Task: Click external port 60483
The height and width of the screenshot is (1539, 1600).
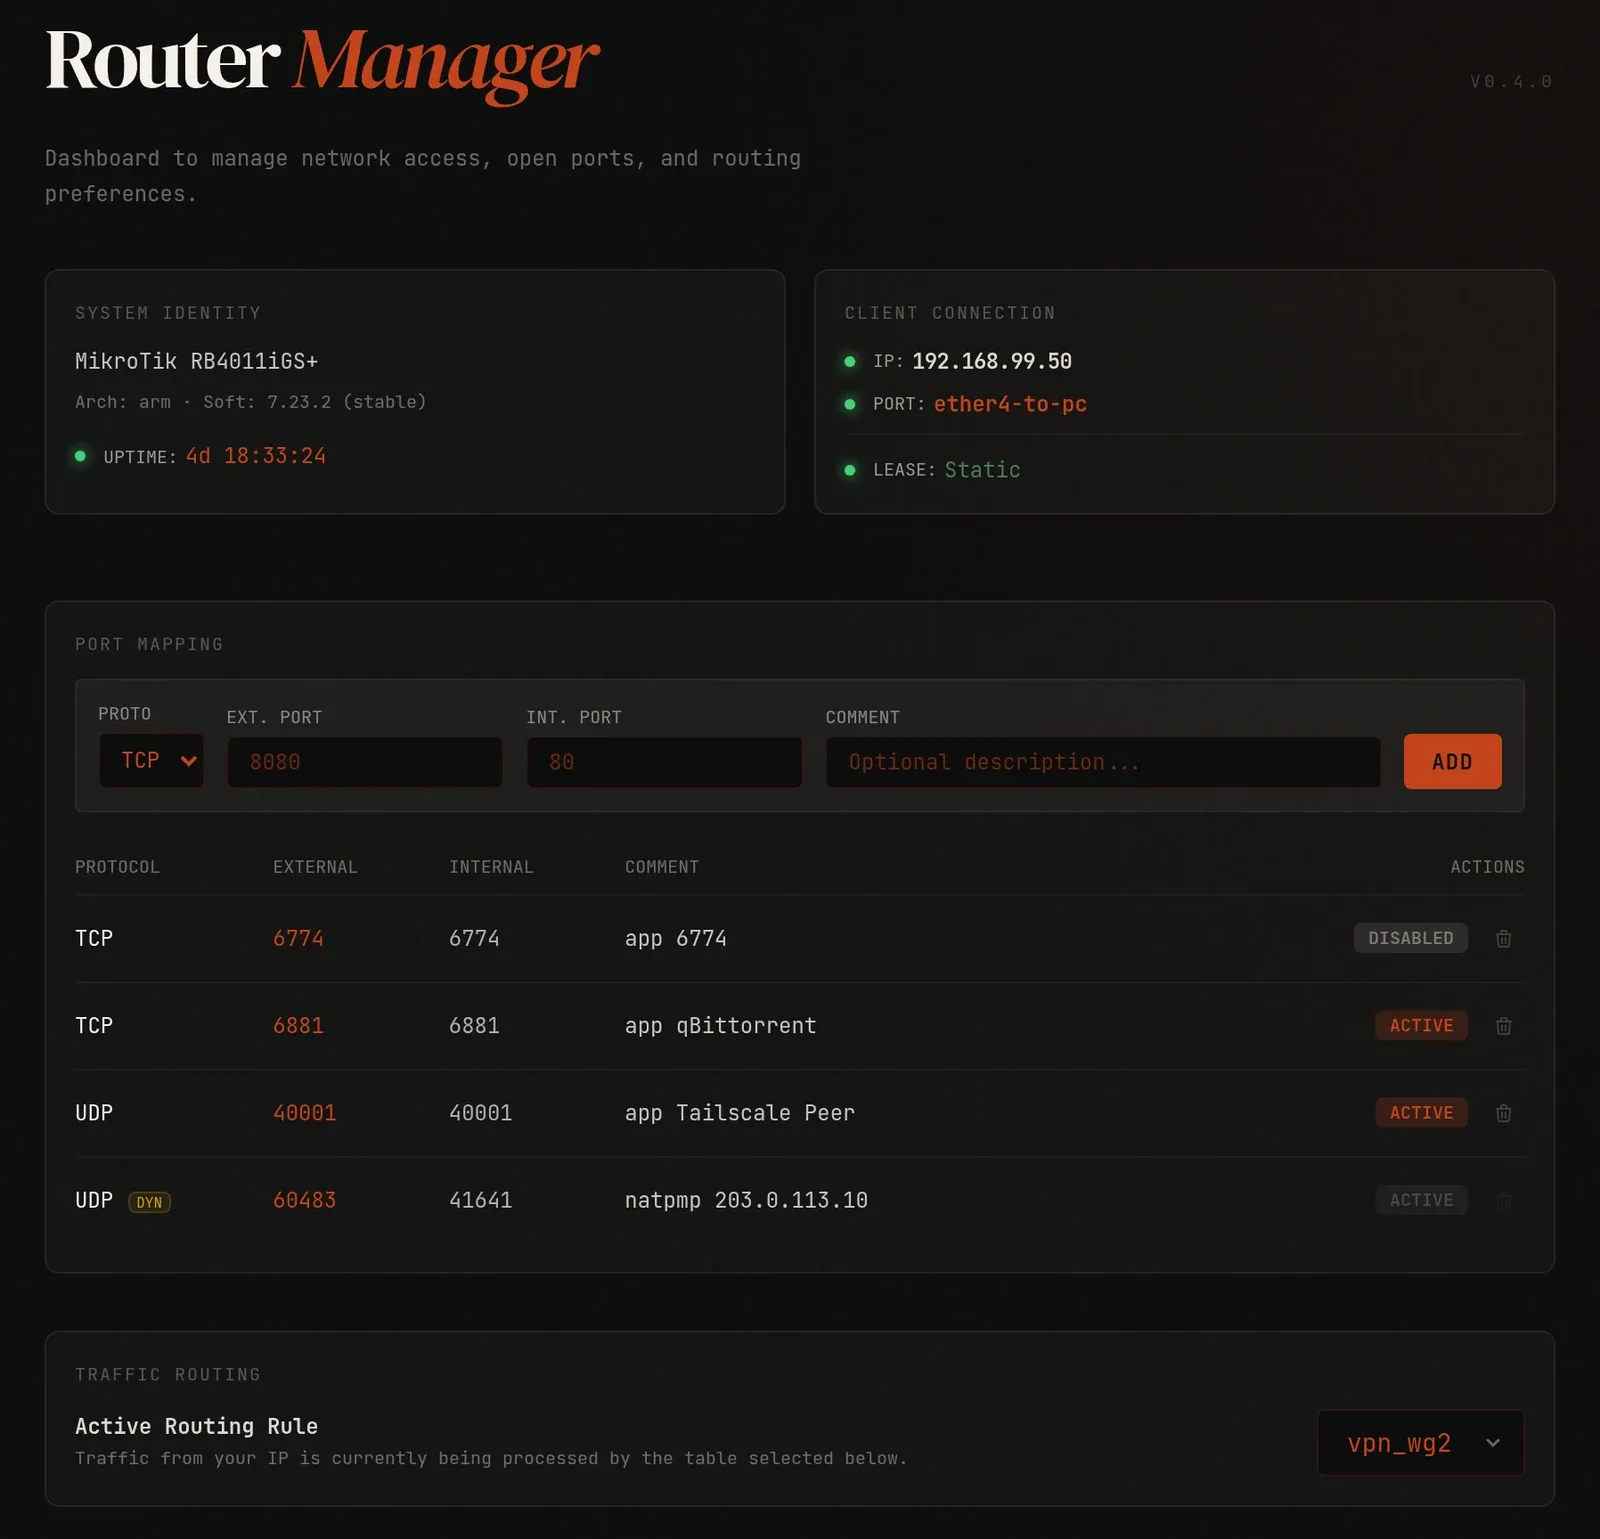Action: [x=305, y=1200]
